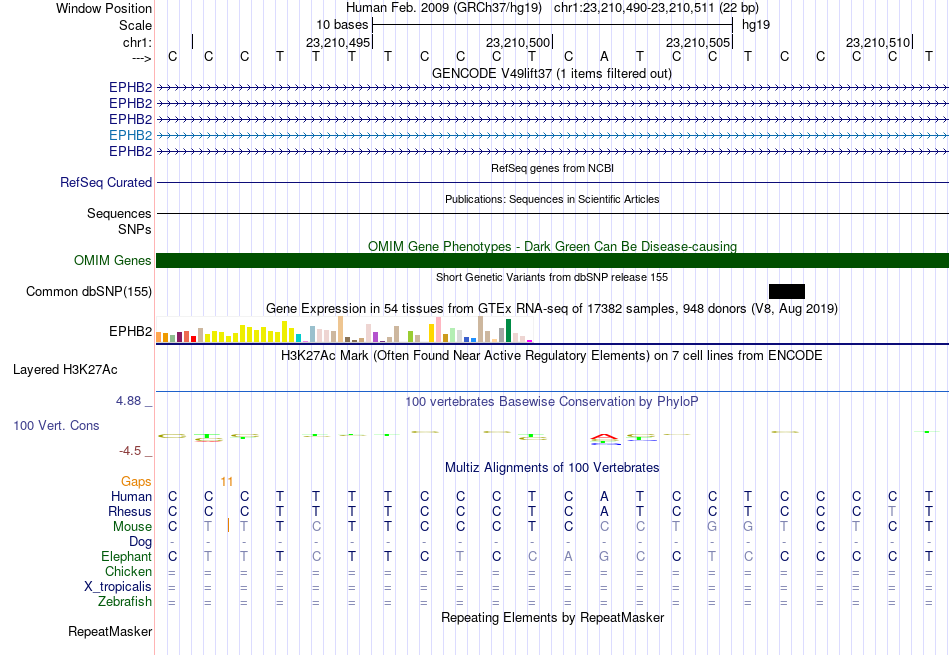
Task: Click the 23,210,510 position label
Action: coord(878,42)
